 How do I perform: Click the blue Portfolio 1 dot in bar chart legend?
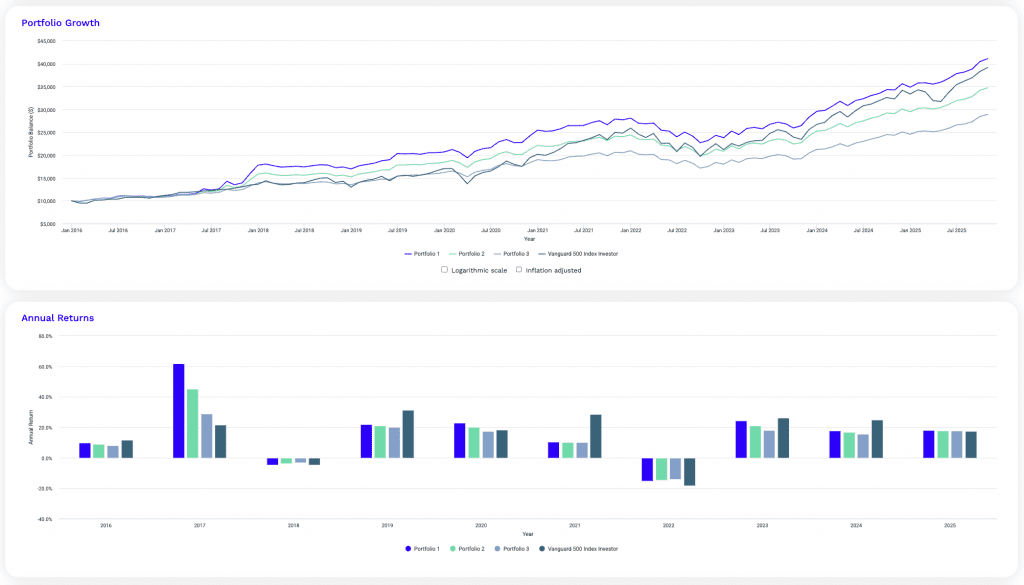(x=408, y=548)
